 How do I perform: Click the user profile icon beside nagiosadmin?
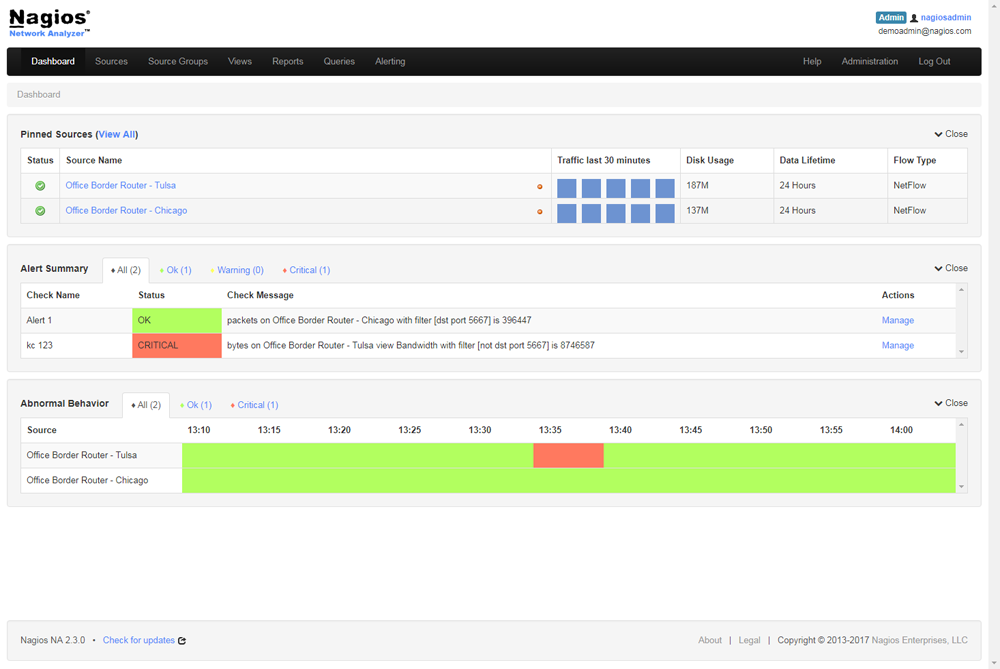[x=914, y=18]
